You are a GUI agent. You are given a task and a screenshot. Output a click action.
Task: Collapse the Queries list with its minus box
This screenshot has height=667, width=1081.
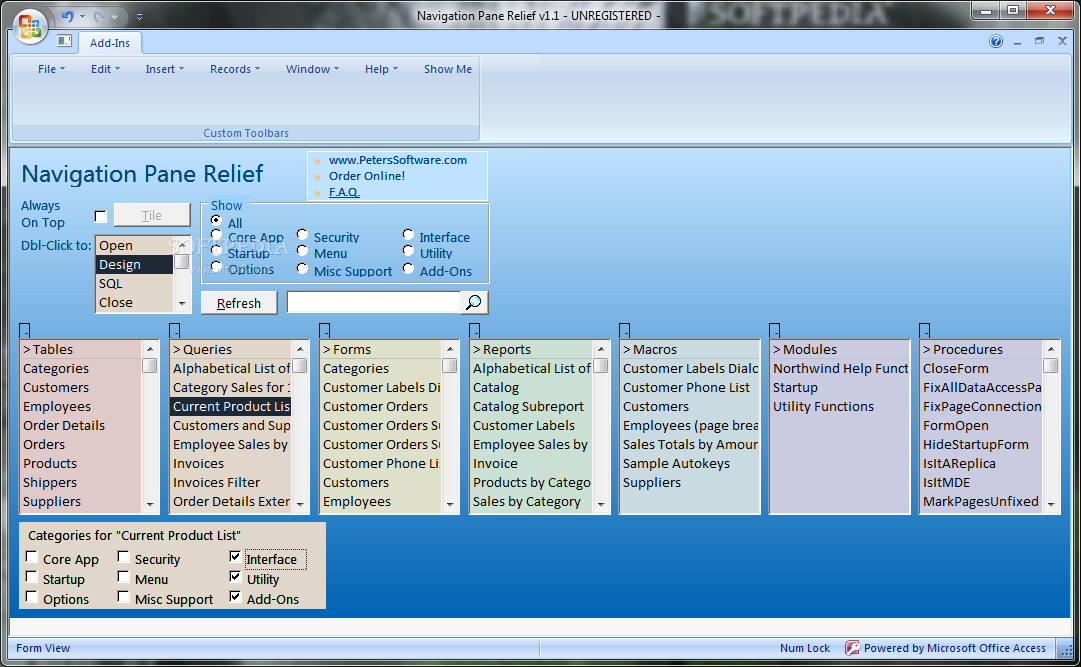pyautogui.click(x=174, y=330)
